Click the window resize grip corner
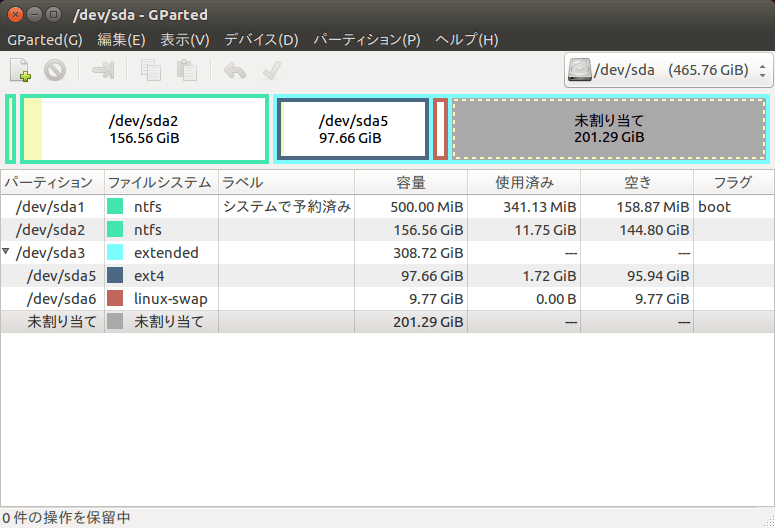This screenshot has height=528, width=775. coord(769,522)
